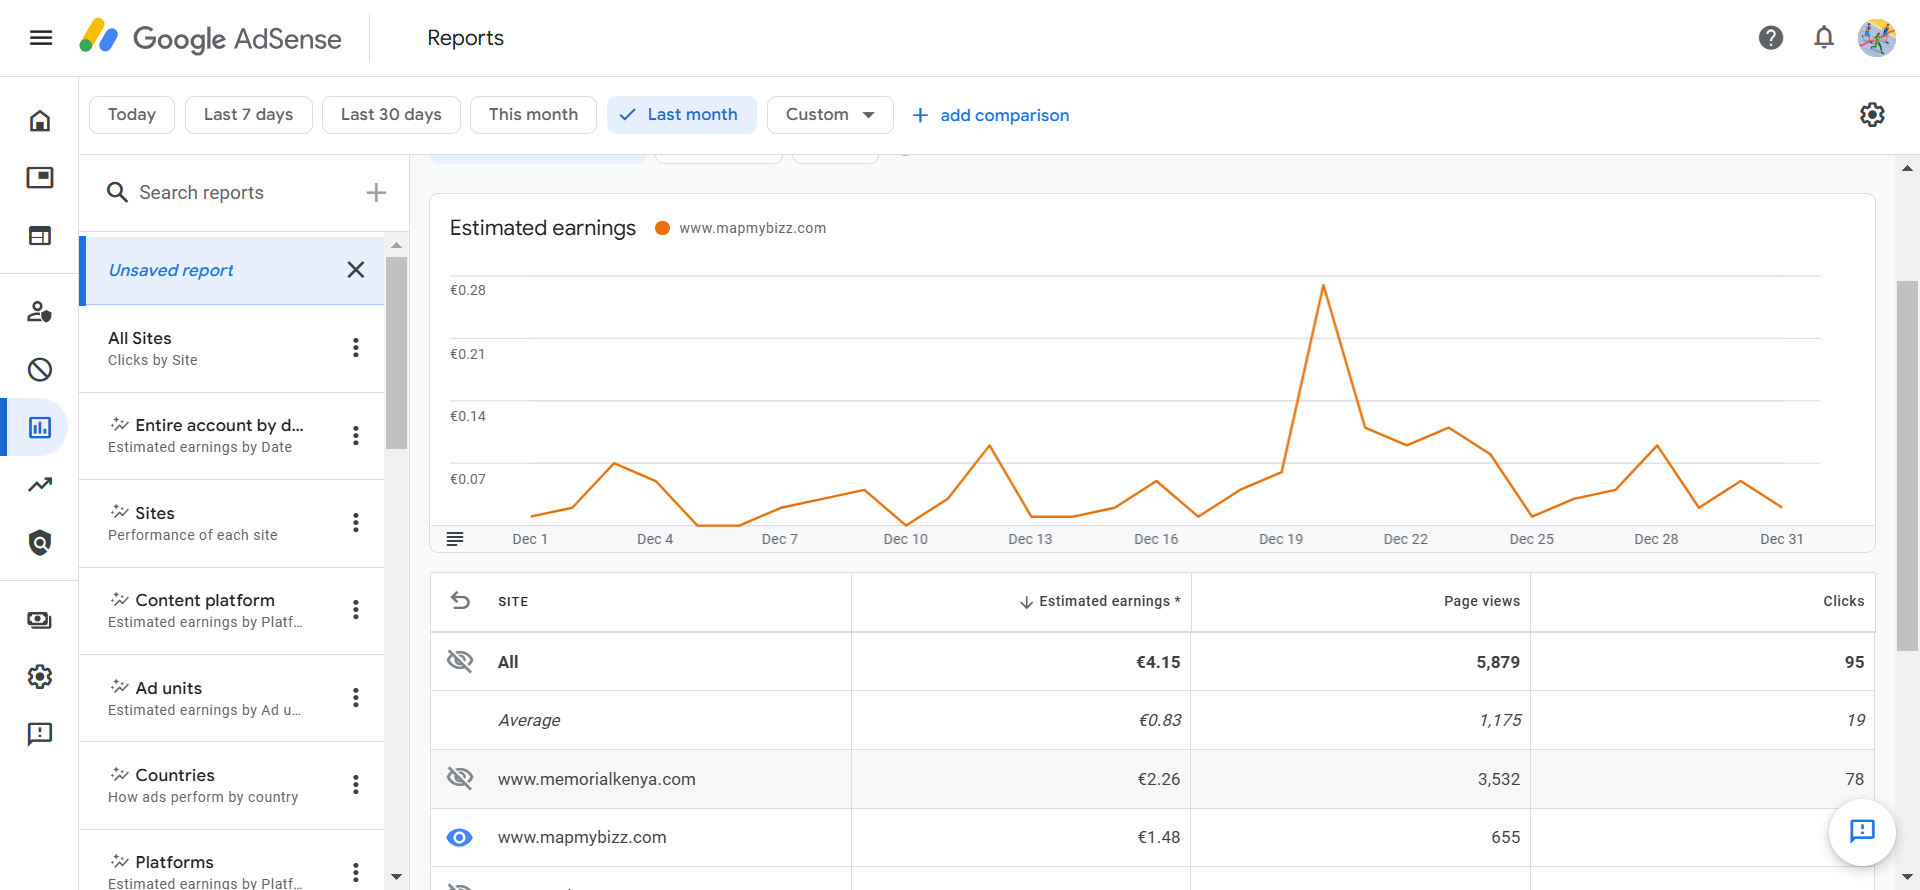Click the main page scrollbar thumb
The image size is (1920, 890).
(1908, 466)
